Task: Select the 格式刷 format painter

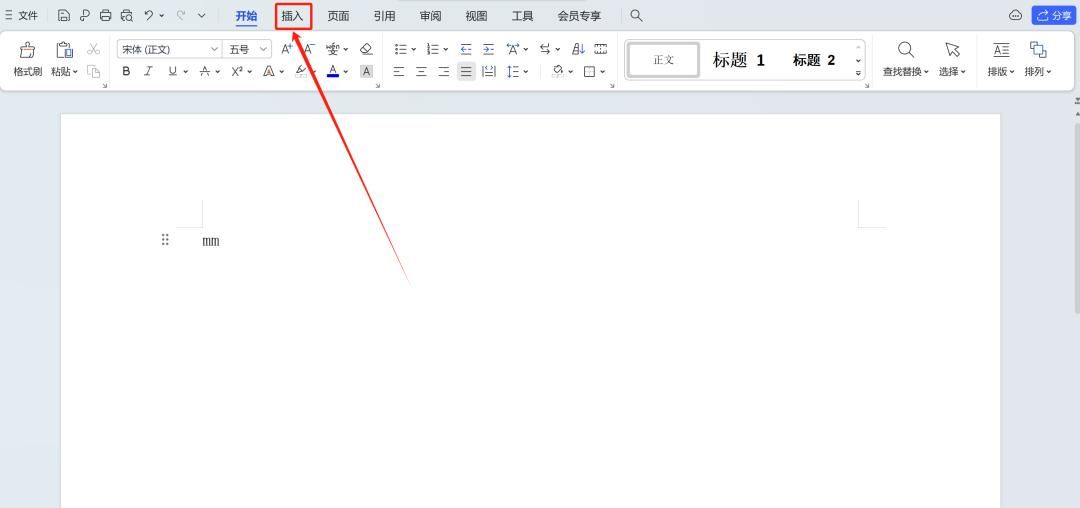Action: click(x=28, y=59)
